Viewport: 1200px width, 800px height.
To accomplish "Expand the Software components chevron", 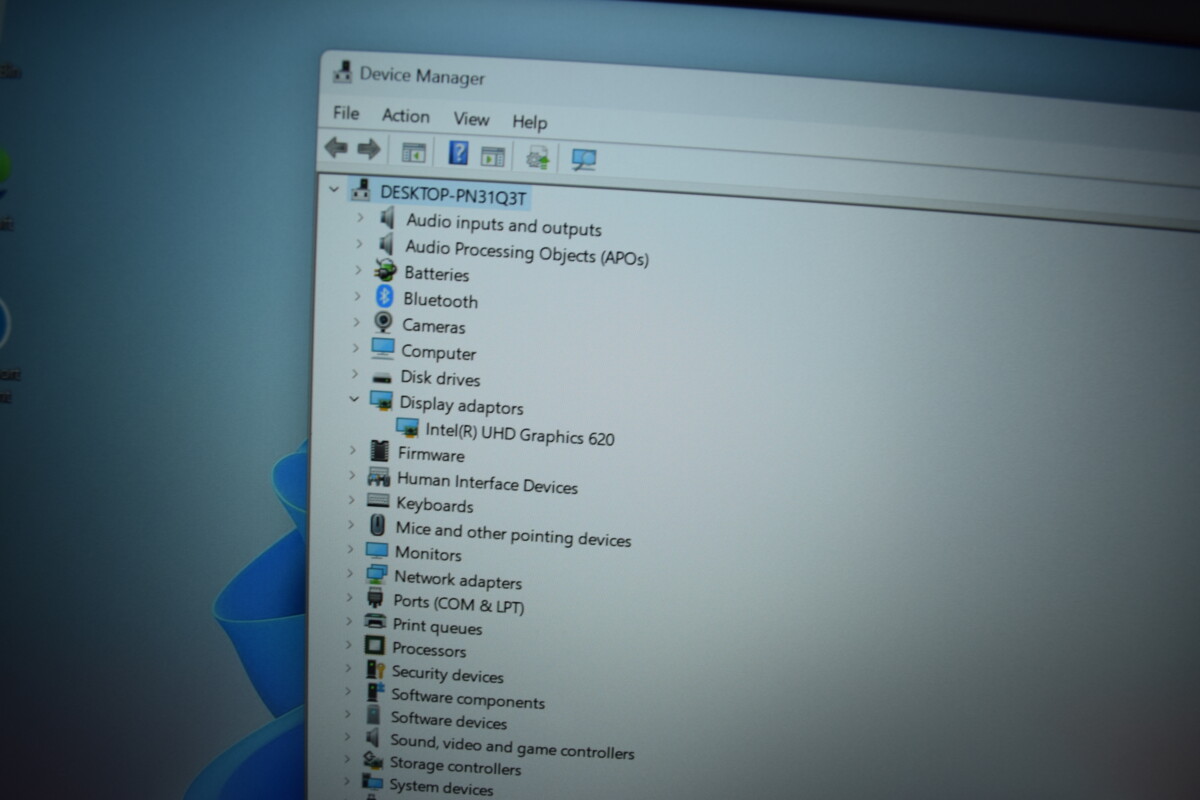I will [x=349, y=691].
